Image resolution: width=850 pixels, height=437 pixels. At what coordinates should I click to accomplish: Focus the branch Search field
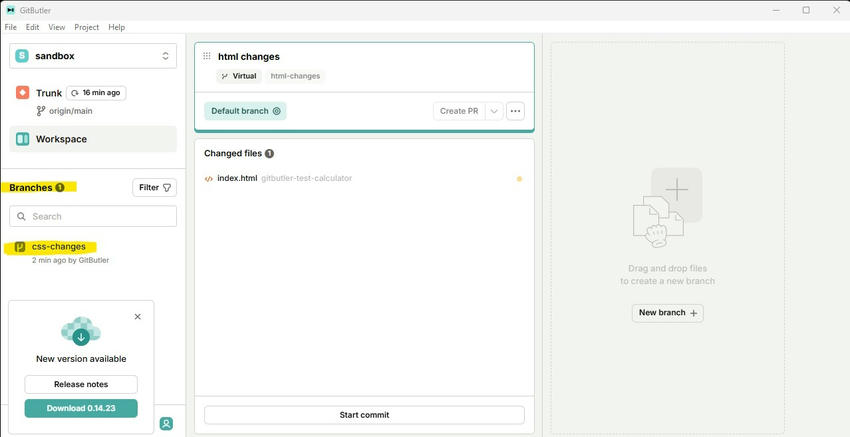pos(93,216)
